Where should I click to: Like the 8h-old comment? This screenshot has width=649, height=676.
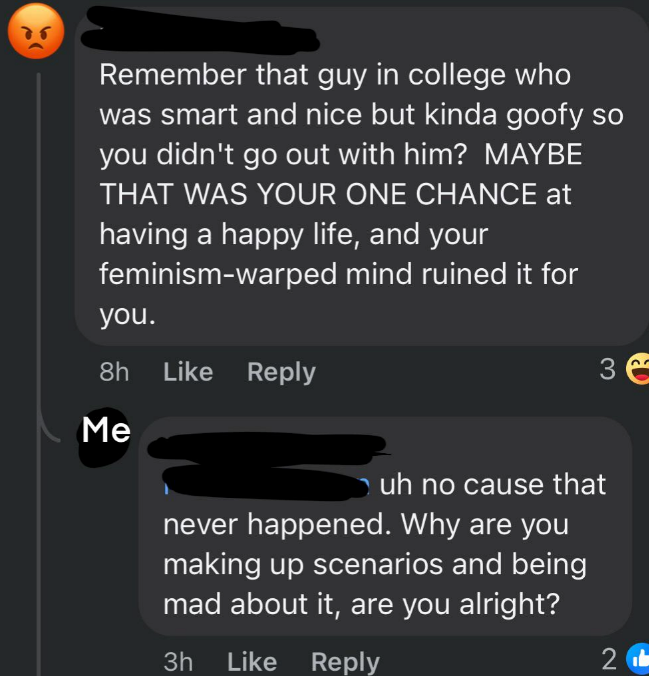[188, 372]
